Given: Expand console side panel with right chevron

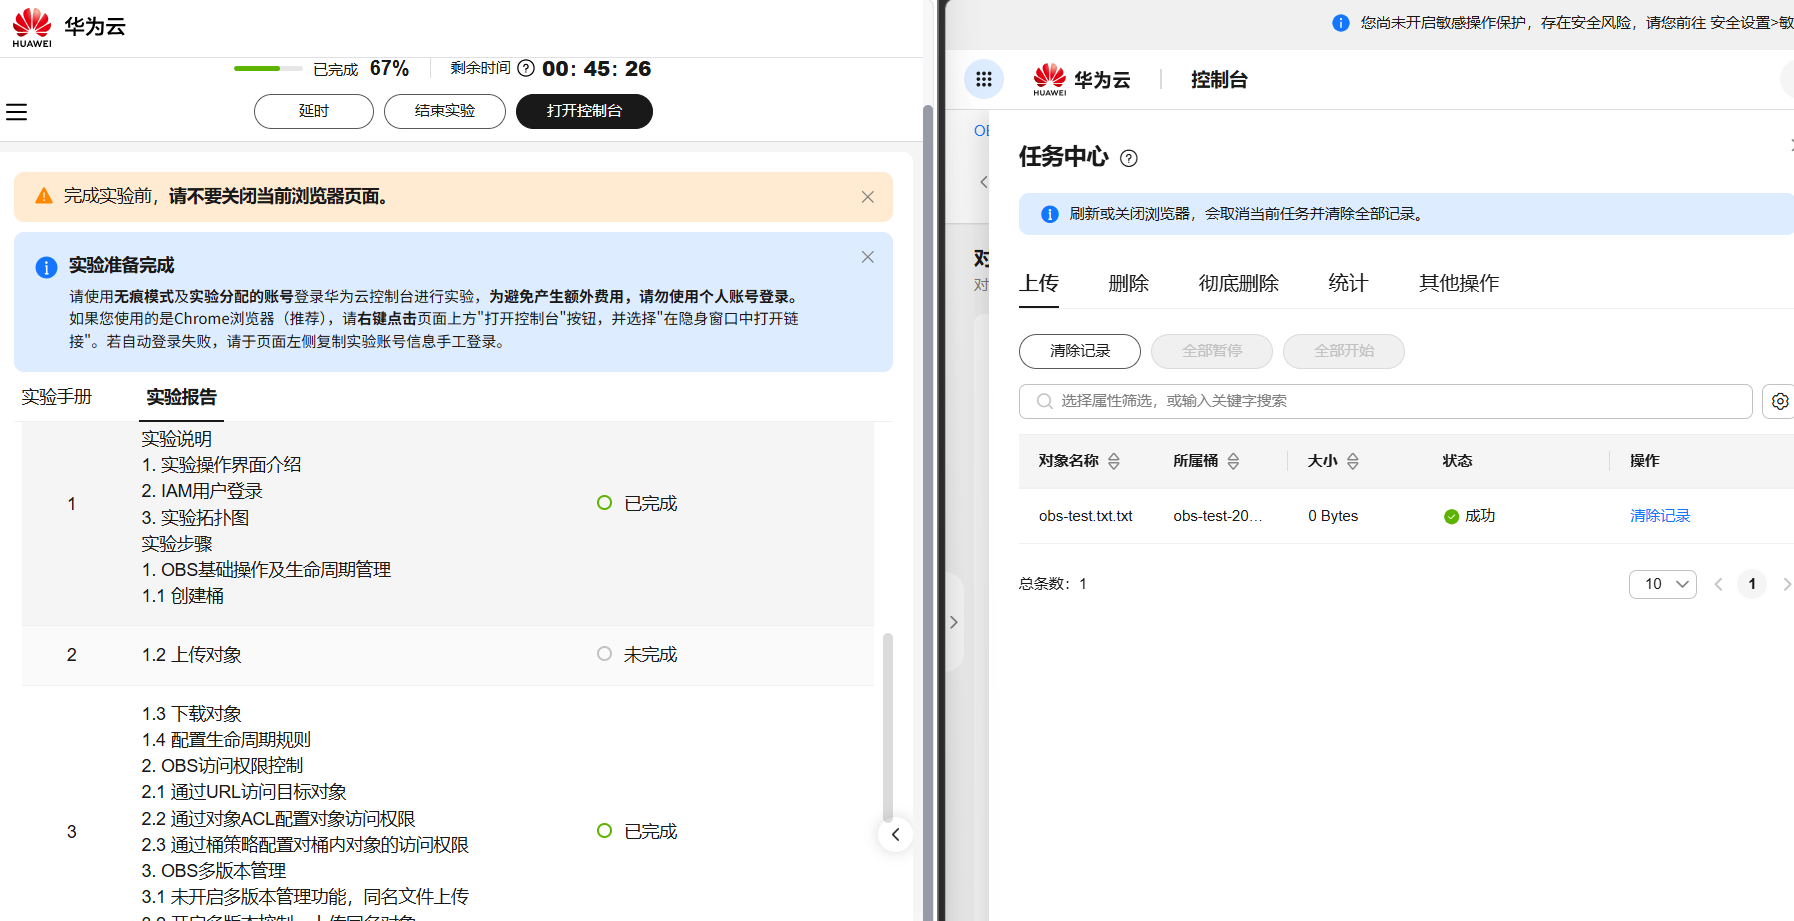Looking at the screenshot, I should pyautogui.click(x=953, y=622).
